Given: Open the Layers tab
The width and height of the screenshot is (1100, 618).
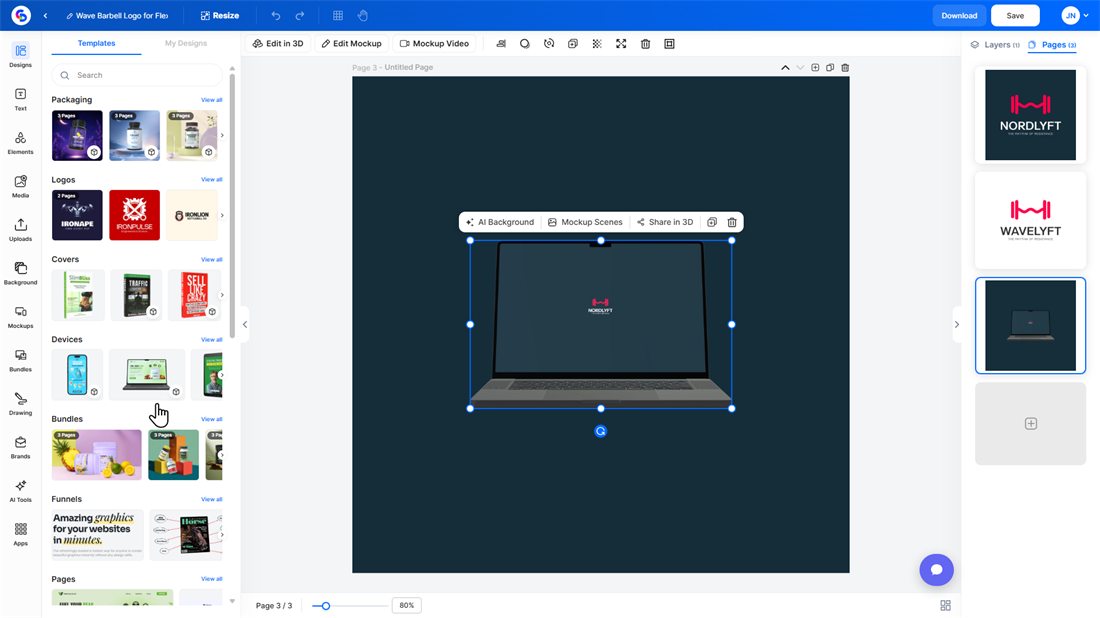Looking at the screenshot, I should pyautogui.click(x=995, y=44).
